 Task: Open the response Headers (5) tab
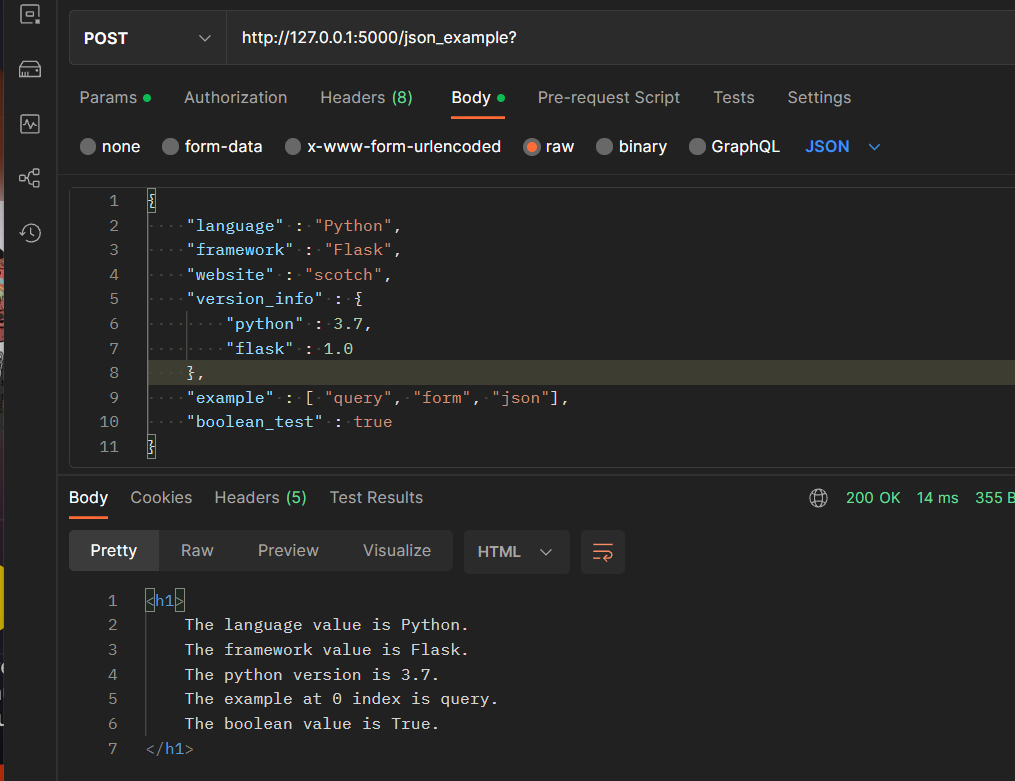point(260,498)
